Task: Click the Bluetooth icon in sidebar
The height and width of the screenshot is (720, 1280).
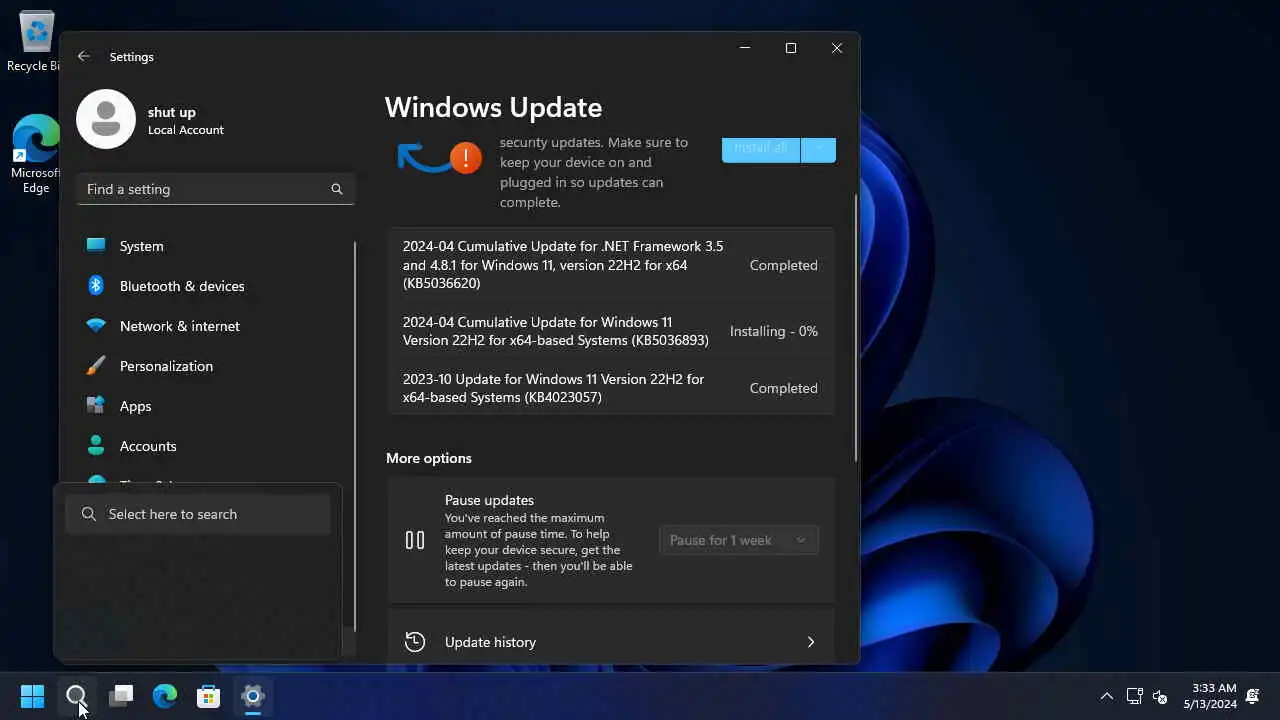Action: pos(96,285)
